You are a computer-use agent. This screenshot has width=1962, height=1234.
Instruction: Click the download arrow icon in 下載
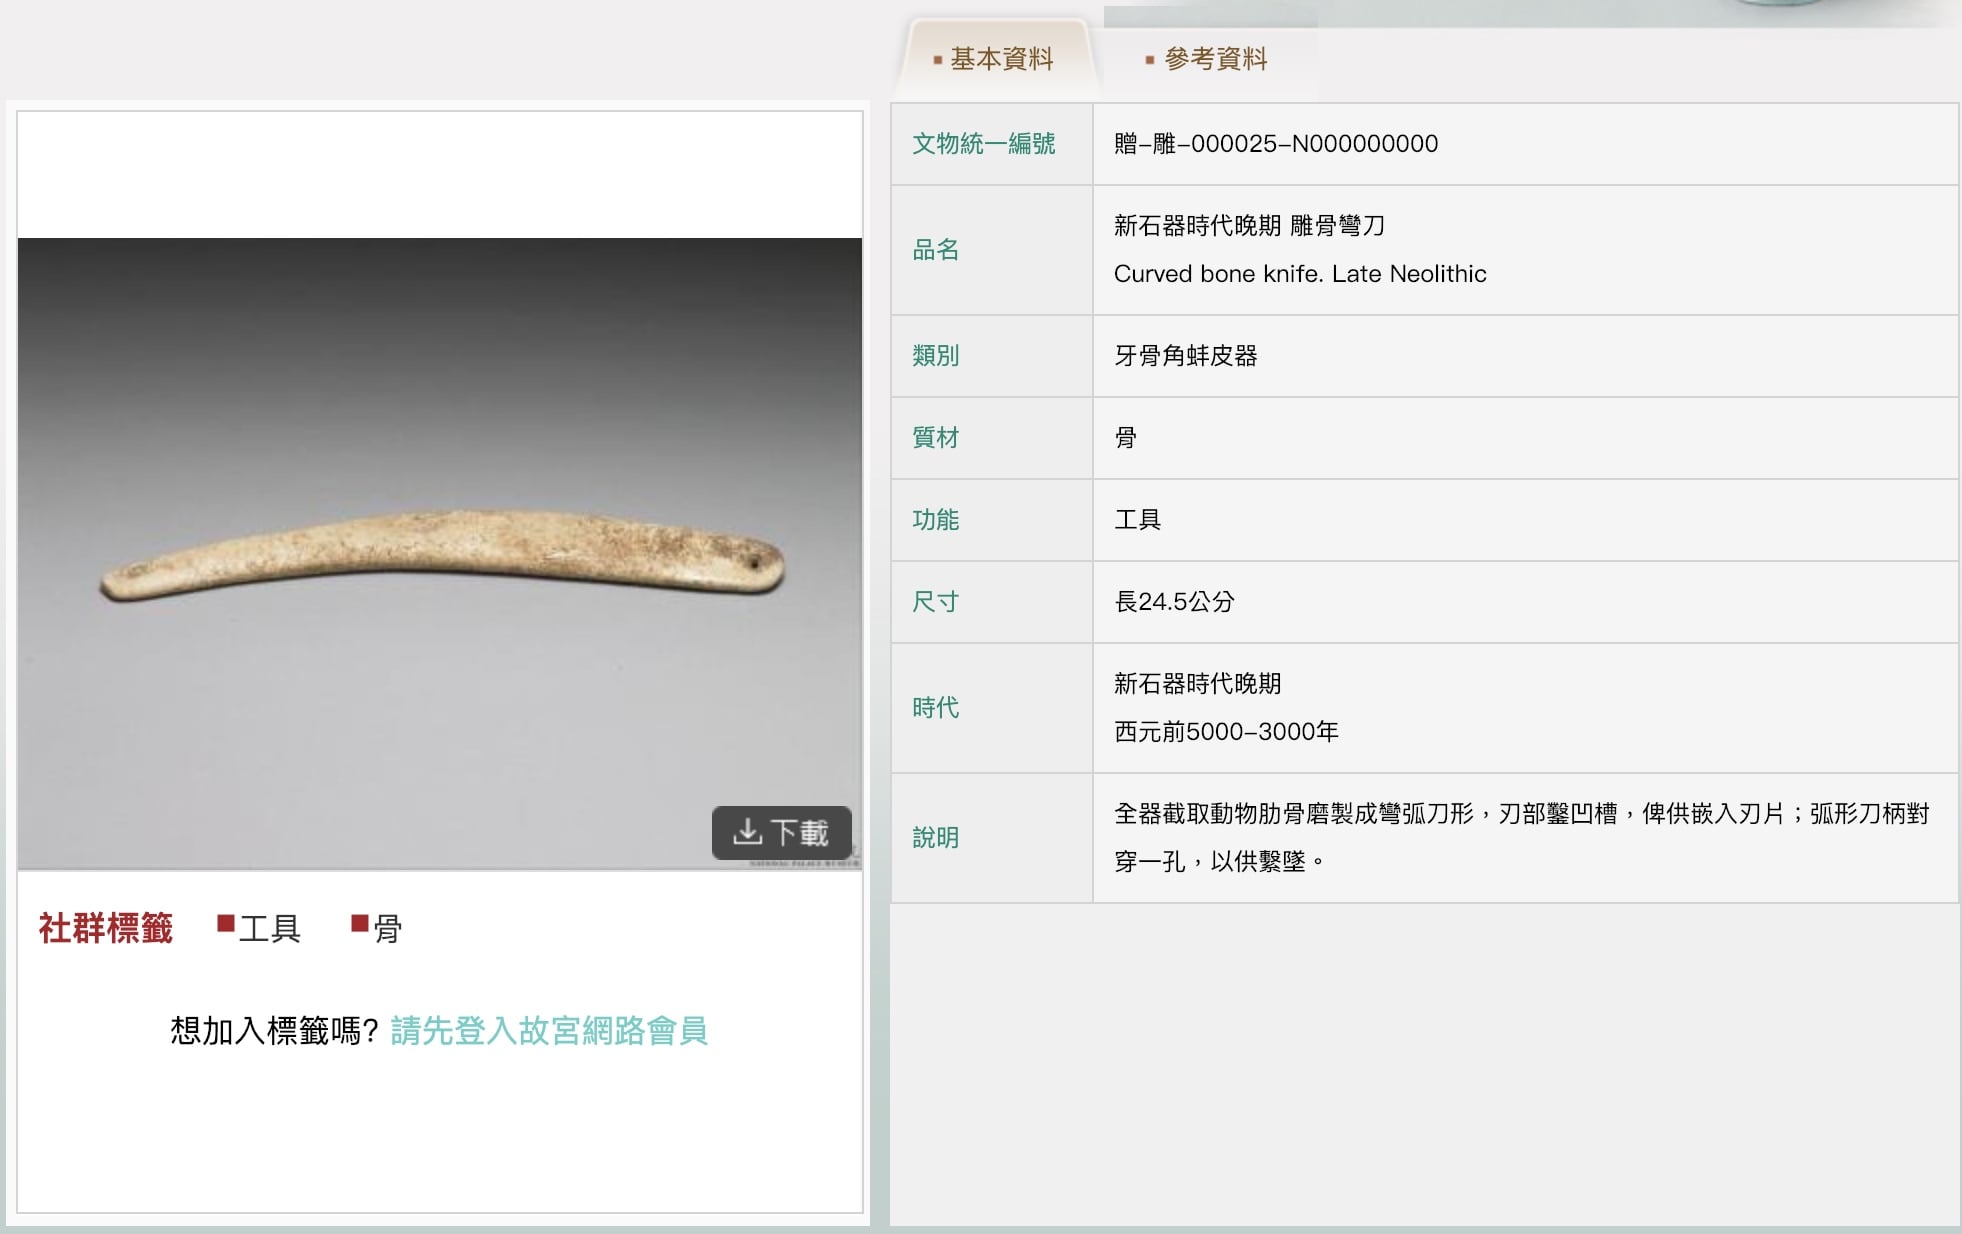pos(748,832)
